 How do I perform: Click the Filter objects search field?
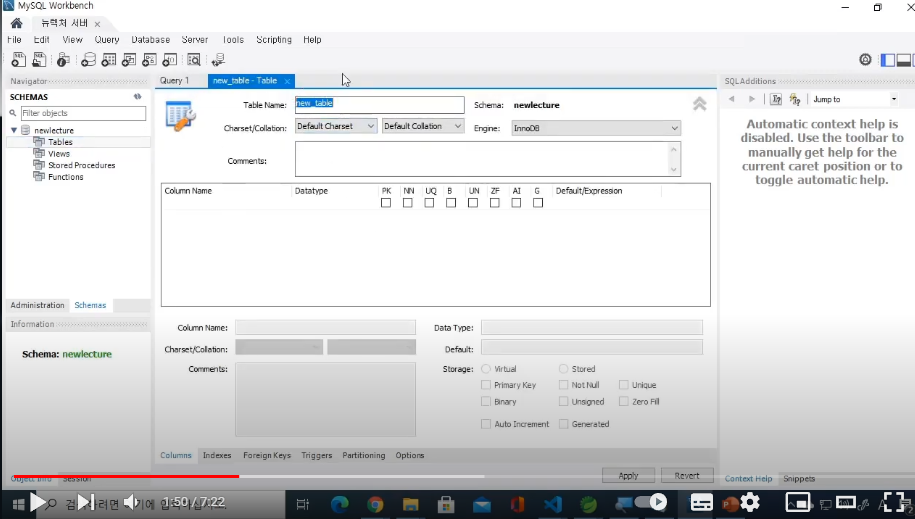[83, 113]
